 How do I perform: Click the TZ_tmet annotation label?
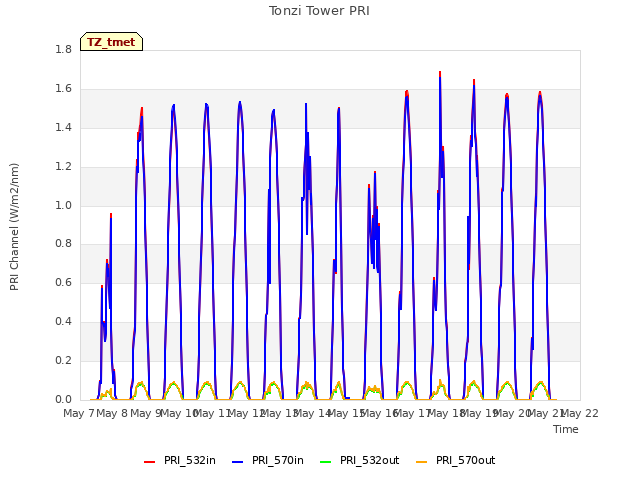pyautogui.click(x=111, y=42)
